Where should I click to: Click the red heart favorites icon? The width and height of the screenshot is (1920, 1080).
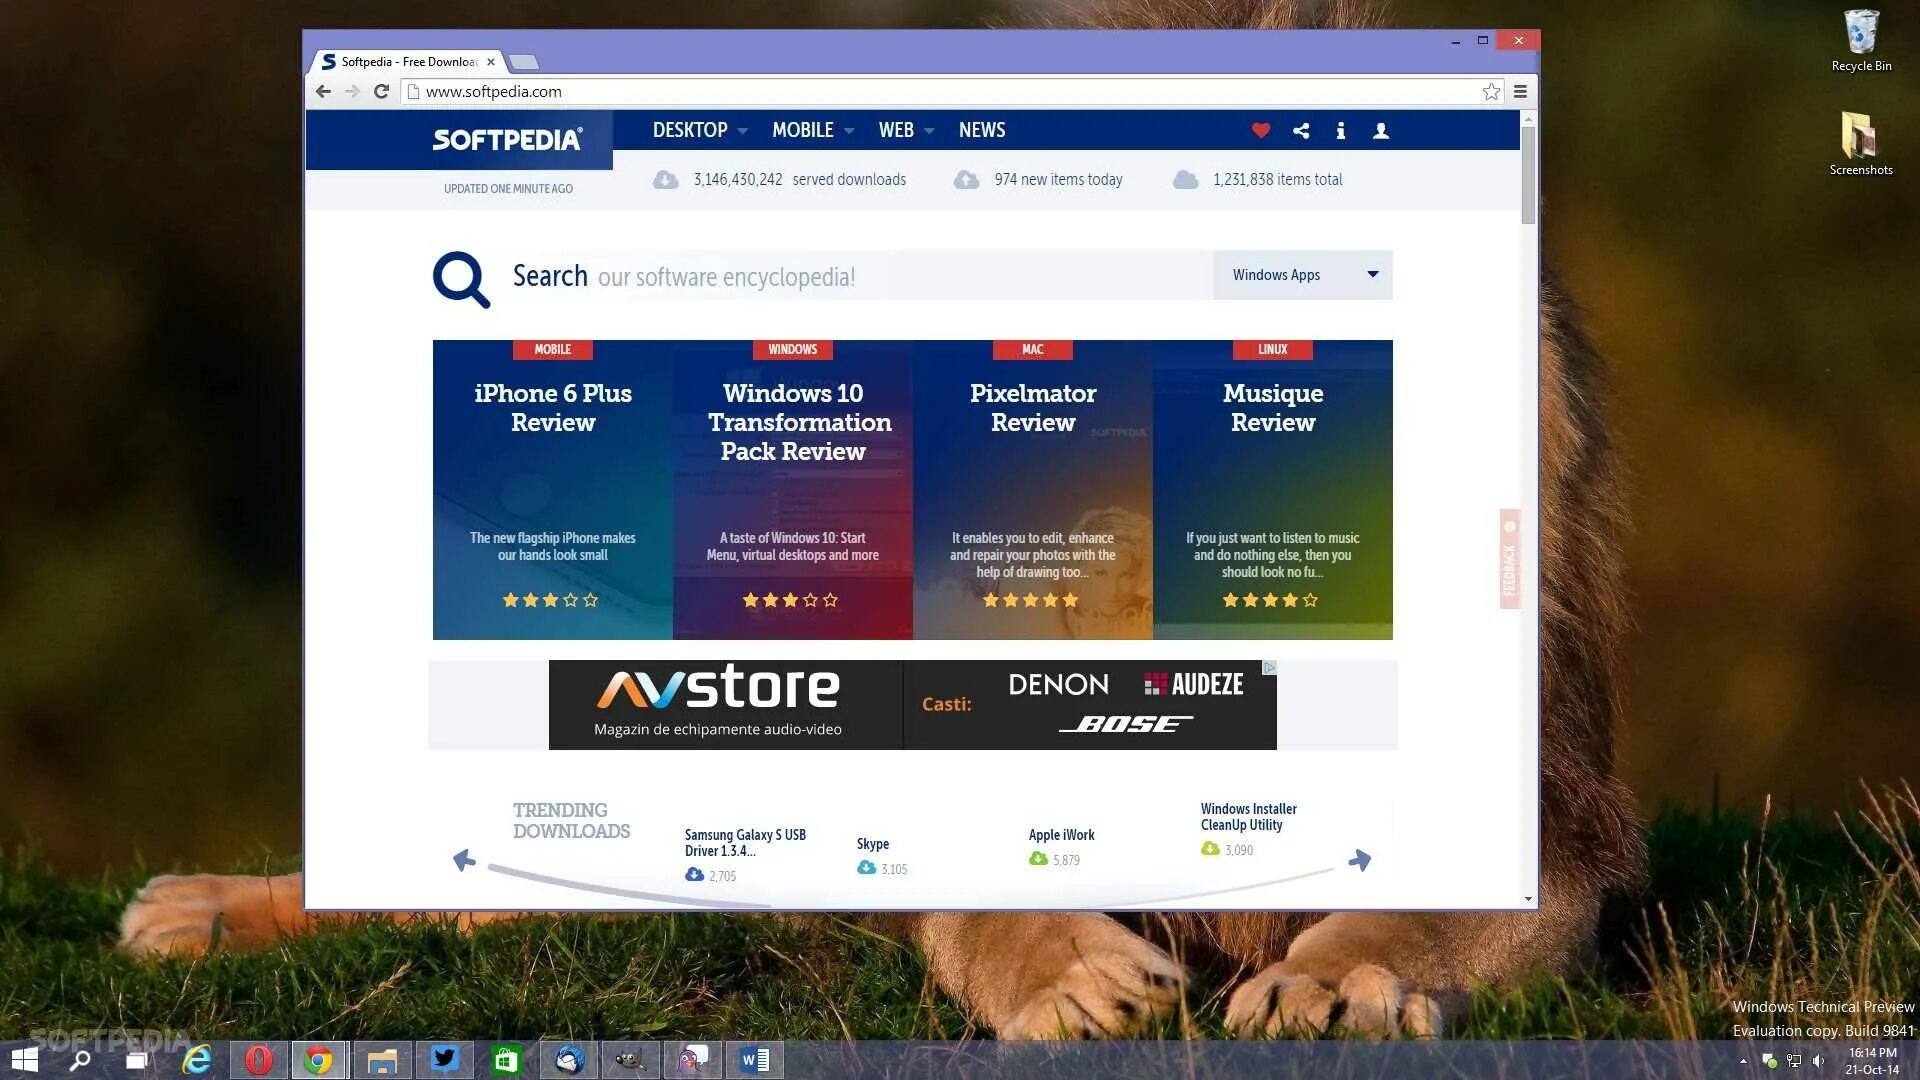coord(1260,130)
